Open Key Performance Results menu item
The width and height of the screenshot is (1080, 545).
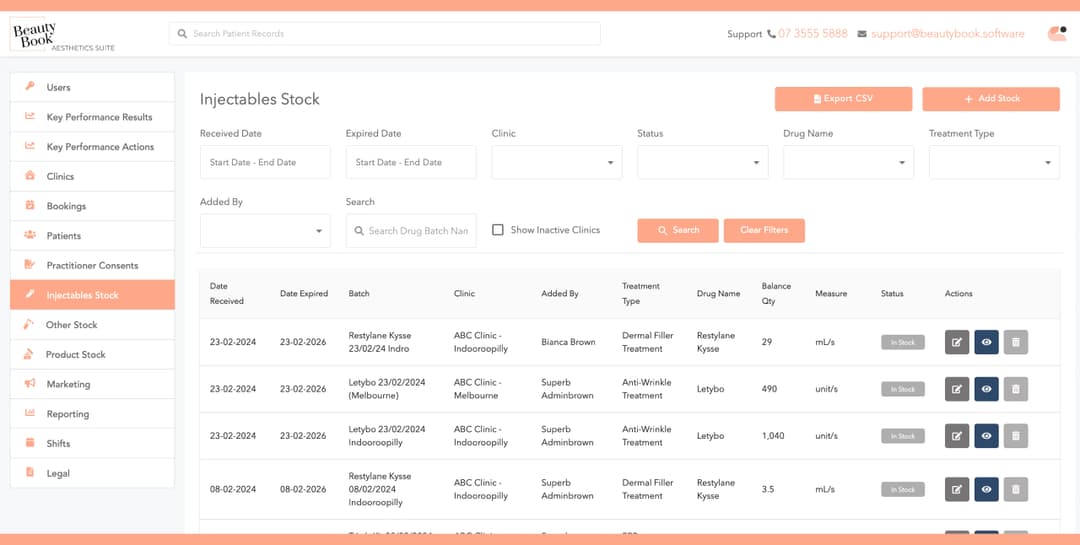99,117
